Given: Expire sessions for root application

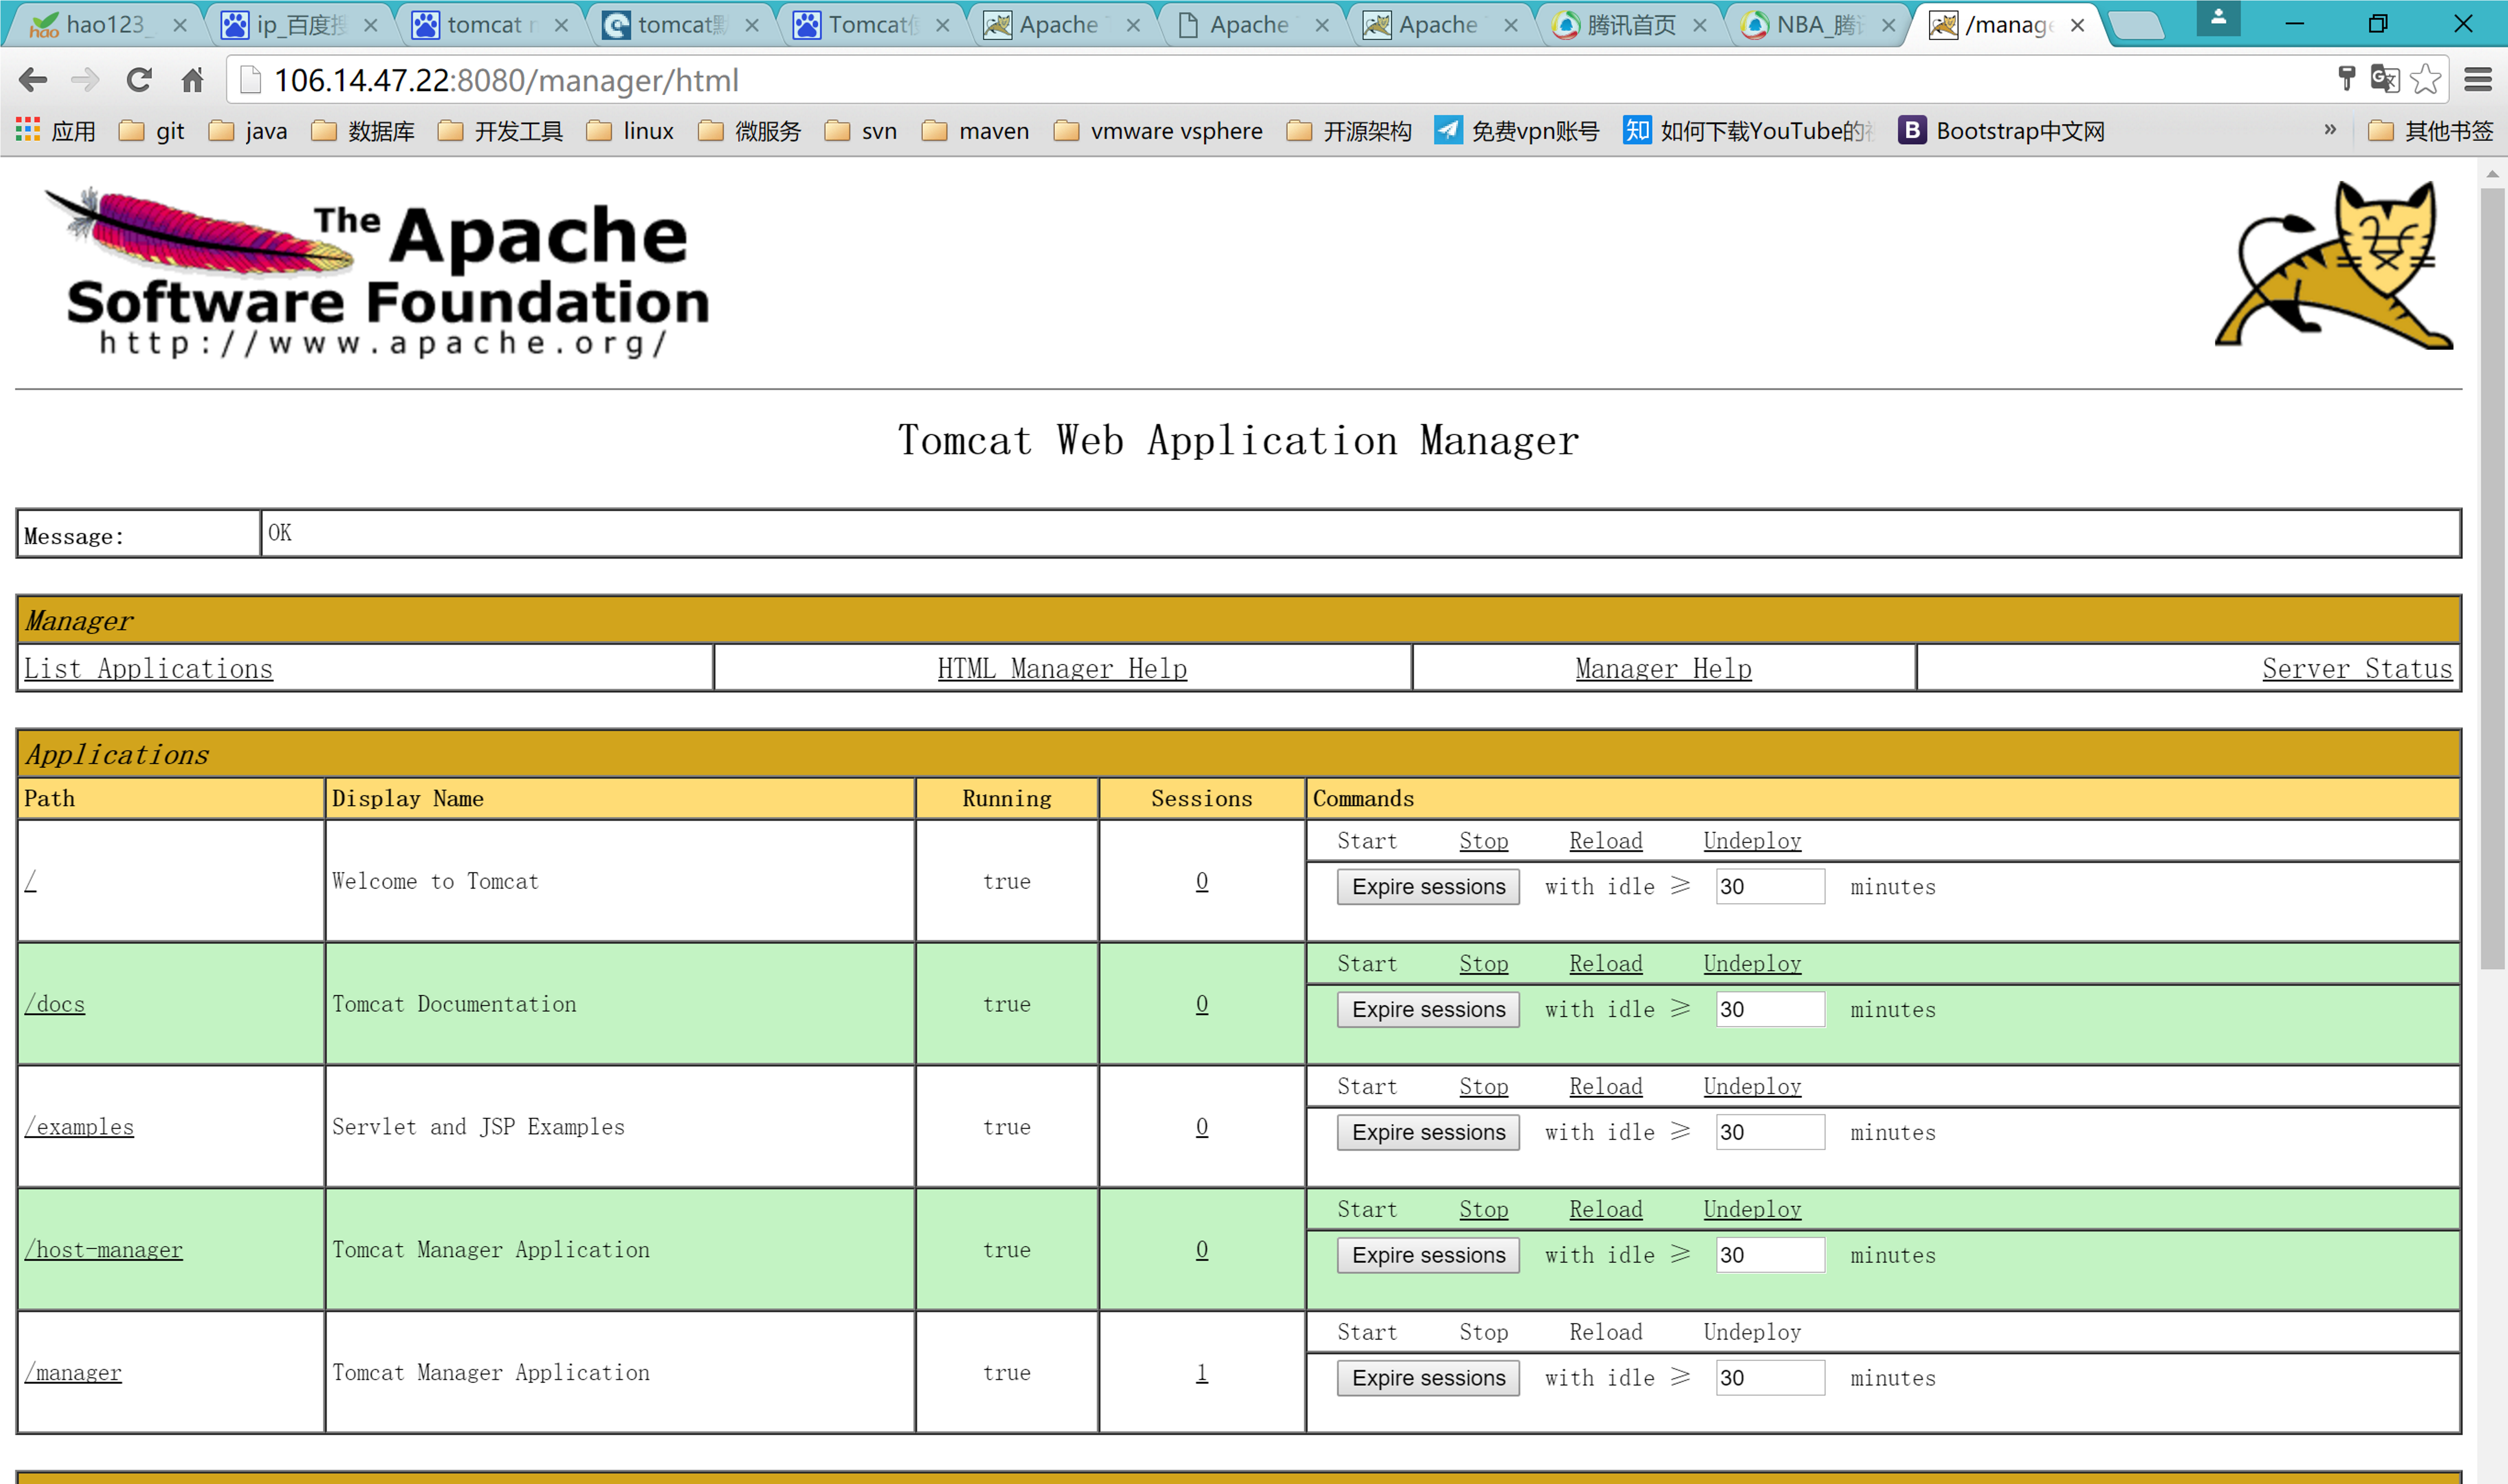Looking at the screenshot, I should pyautogui.click(x=1428, y=887).
